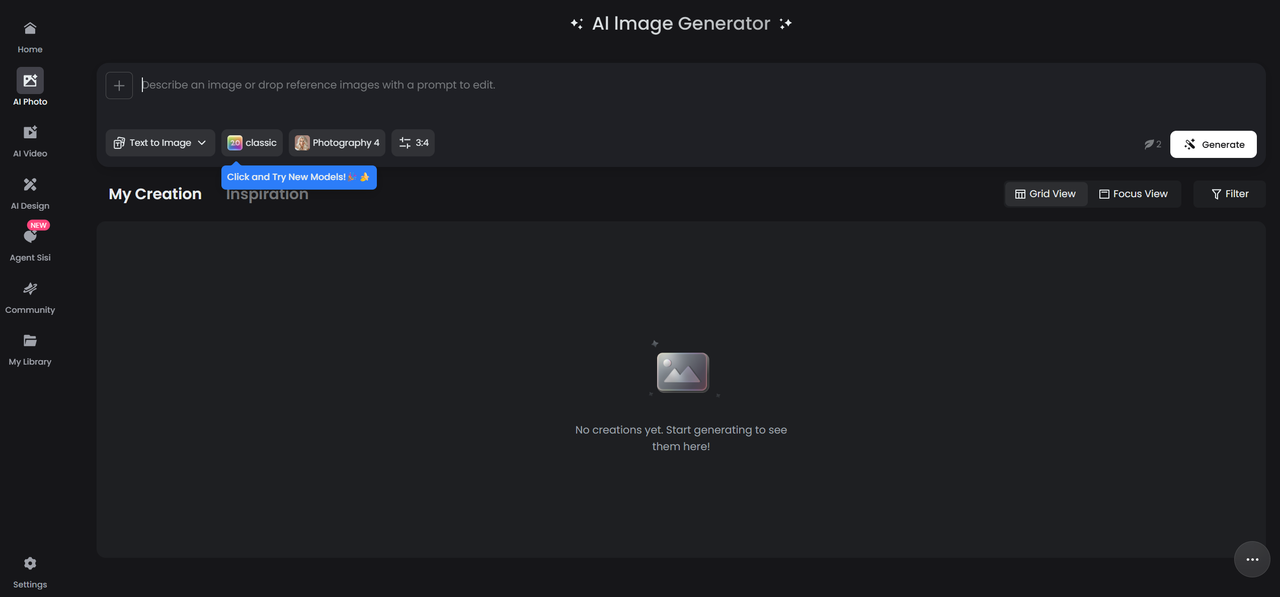Open the classic model selector
This screenshot has height=597, width=1280.
[x=252, y=143]
